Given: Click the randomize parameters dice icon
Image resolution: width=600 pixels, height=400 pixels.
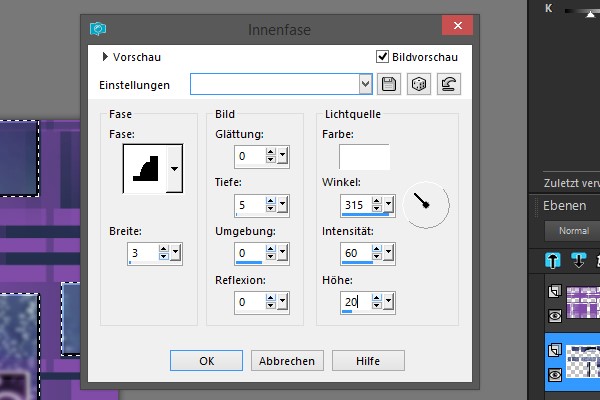Looking at the screenshot, I should click(x=420, y=85).
